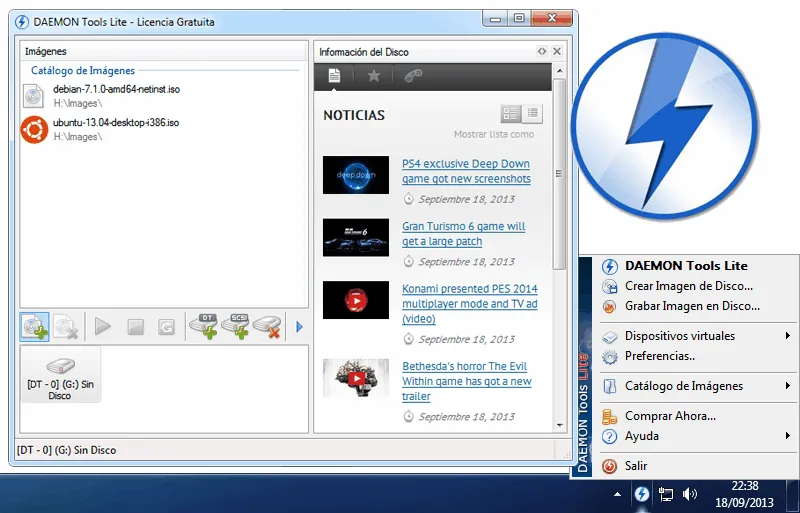Expand the toolbar overflow blue arrow
The width and height of the screenshot is (800, 513).
pyautogui.click(x=298, y=326)
